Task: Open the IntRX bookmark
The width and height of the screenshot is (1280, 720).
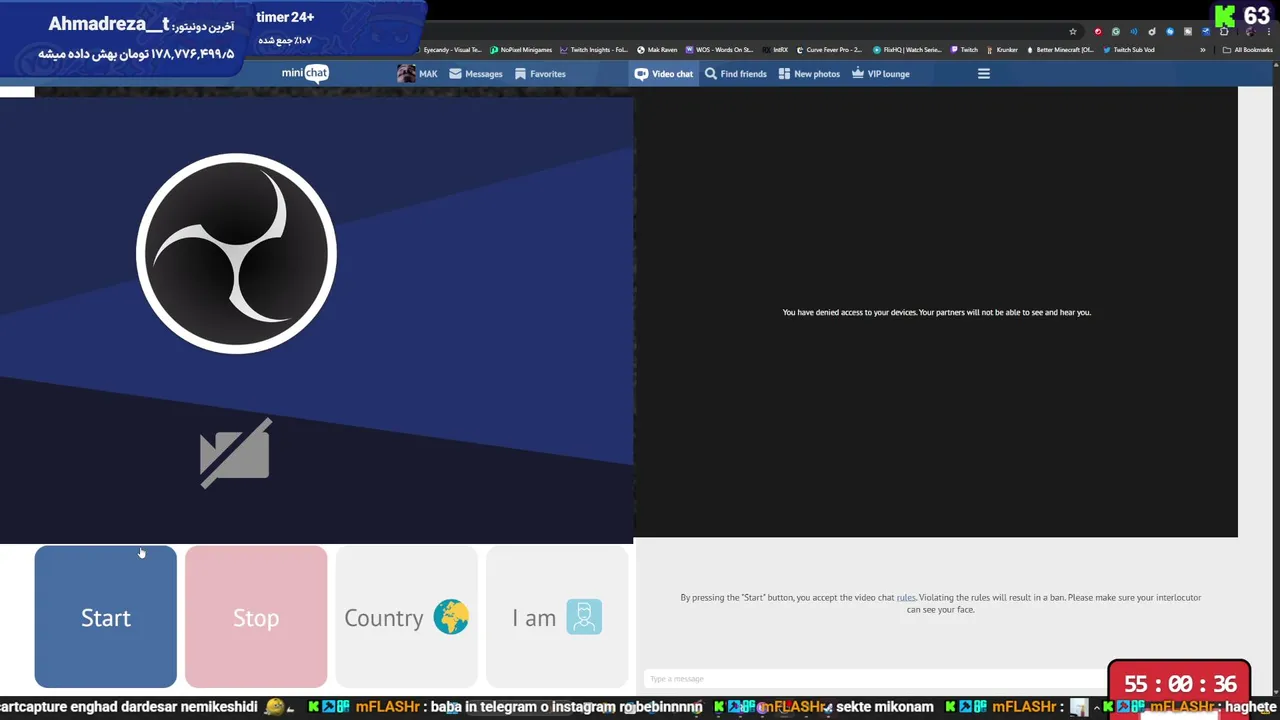Action: point(776,50)
